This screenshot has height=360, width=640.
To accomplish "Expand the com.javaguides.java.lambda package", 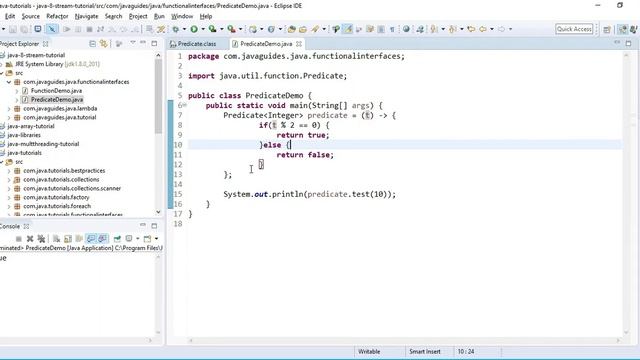I will point(9,109).
